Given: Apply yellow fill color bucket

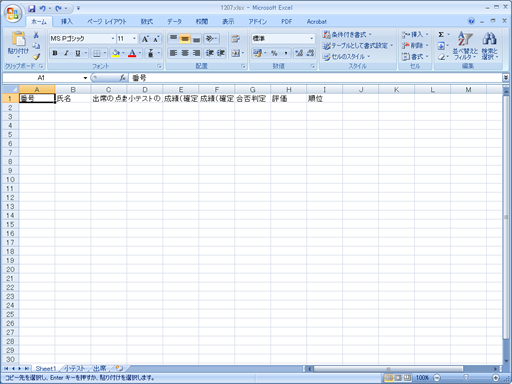Looking at the screenshot, I should pyautogui.click(x=116, y=53).
